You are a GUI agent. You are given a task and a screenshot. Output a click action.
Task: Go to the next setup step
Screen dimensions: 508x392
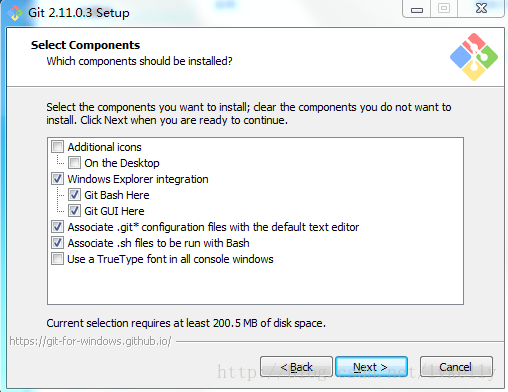click(x=371, y=367)
